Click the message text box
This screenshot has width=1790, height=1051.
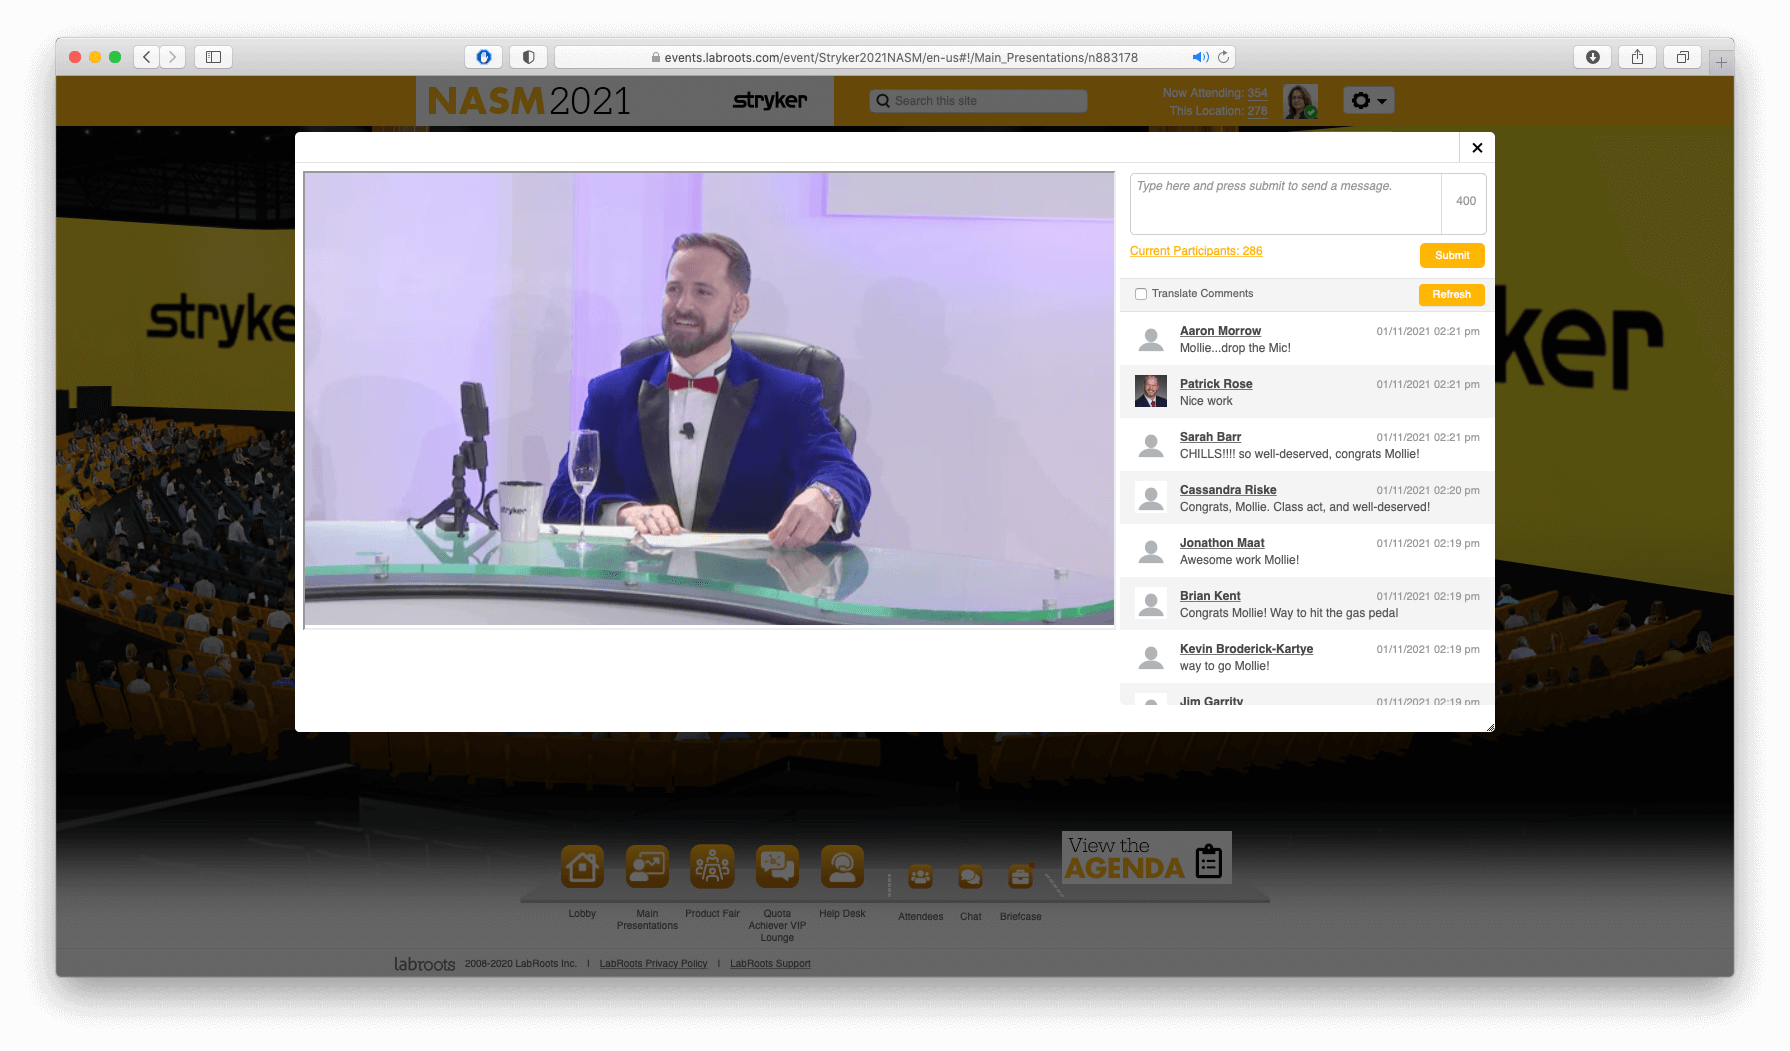click(1286, 204)
